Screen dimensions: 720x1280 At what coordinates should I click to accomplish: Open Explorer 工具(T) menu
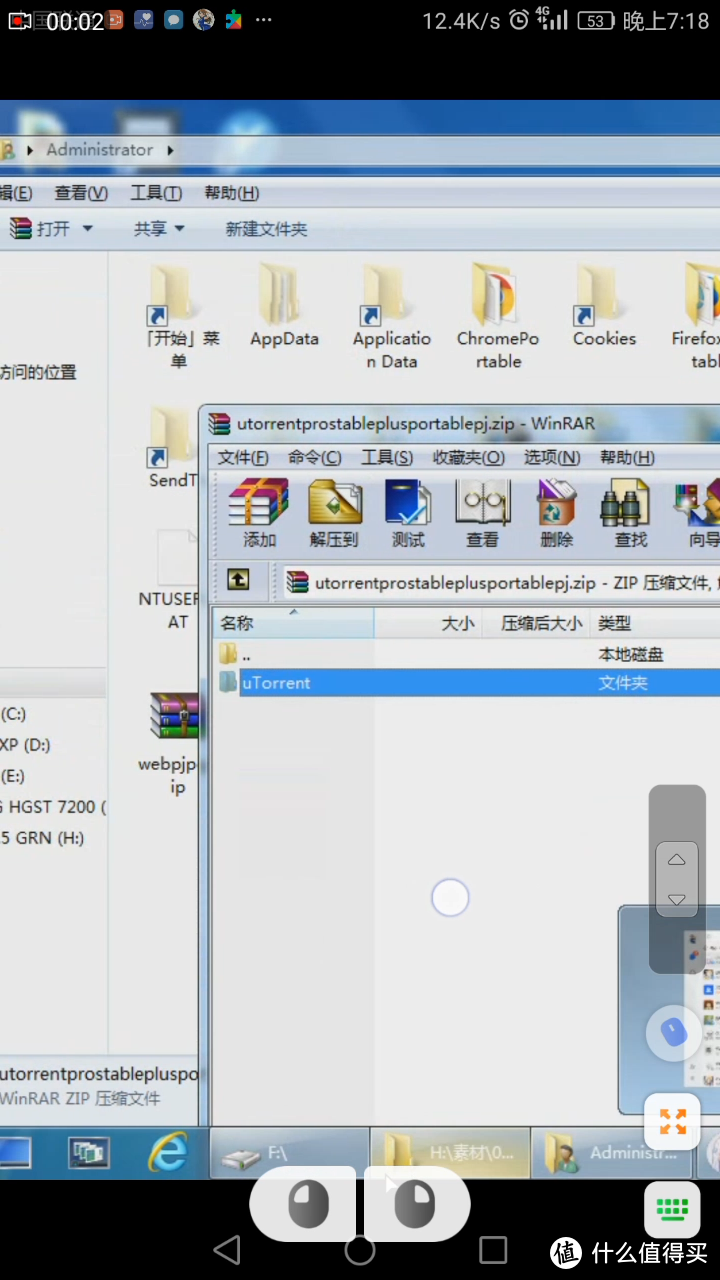pyautogui.click(x=156, y=193)
